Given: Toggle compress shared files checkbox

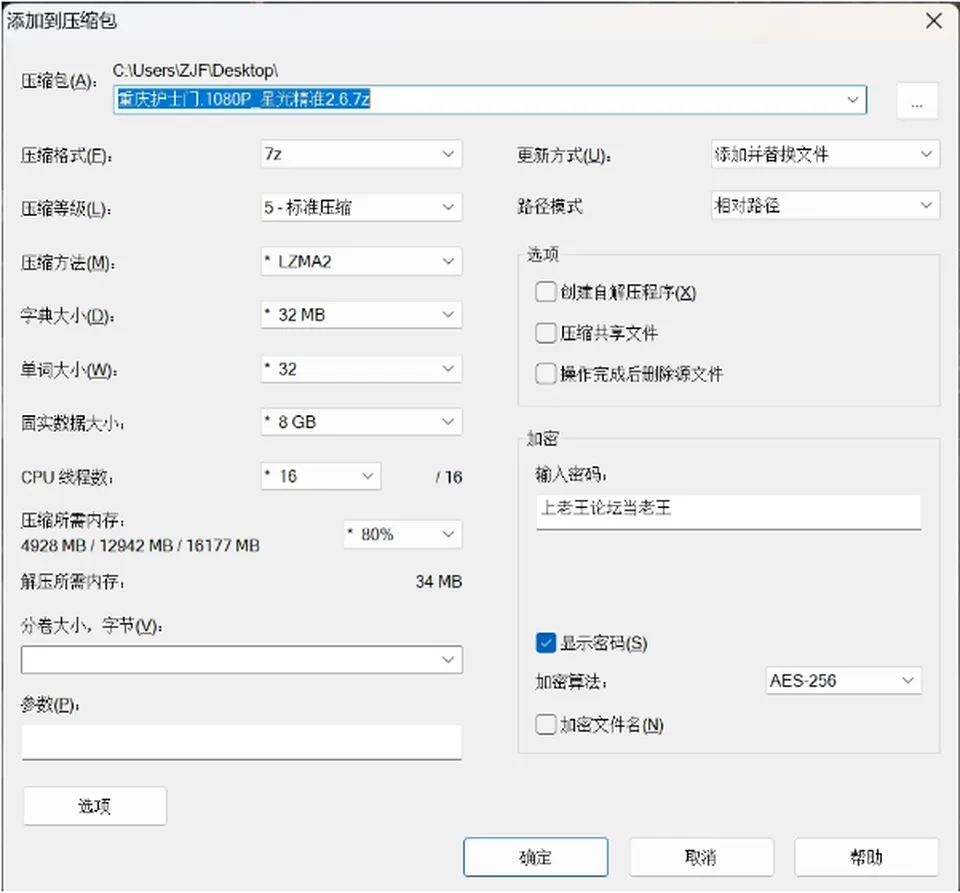Looking at the screenshot, I should pyautogui.click(x=546, y=333).
